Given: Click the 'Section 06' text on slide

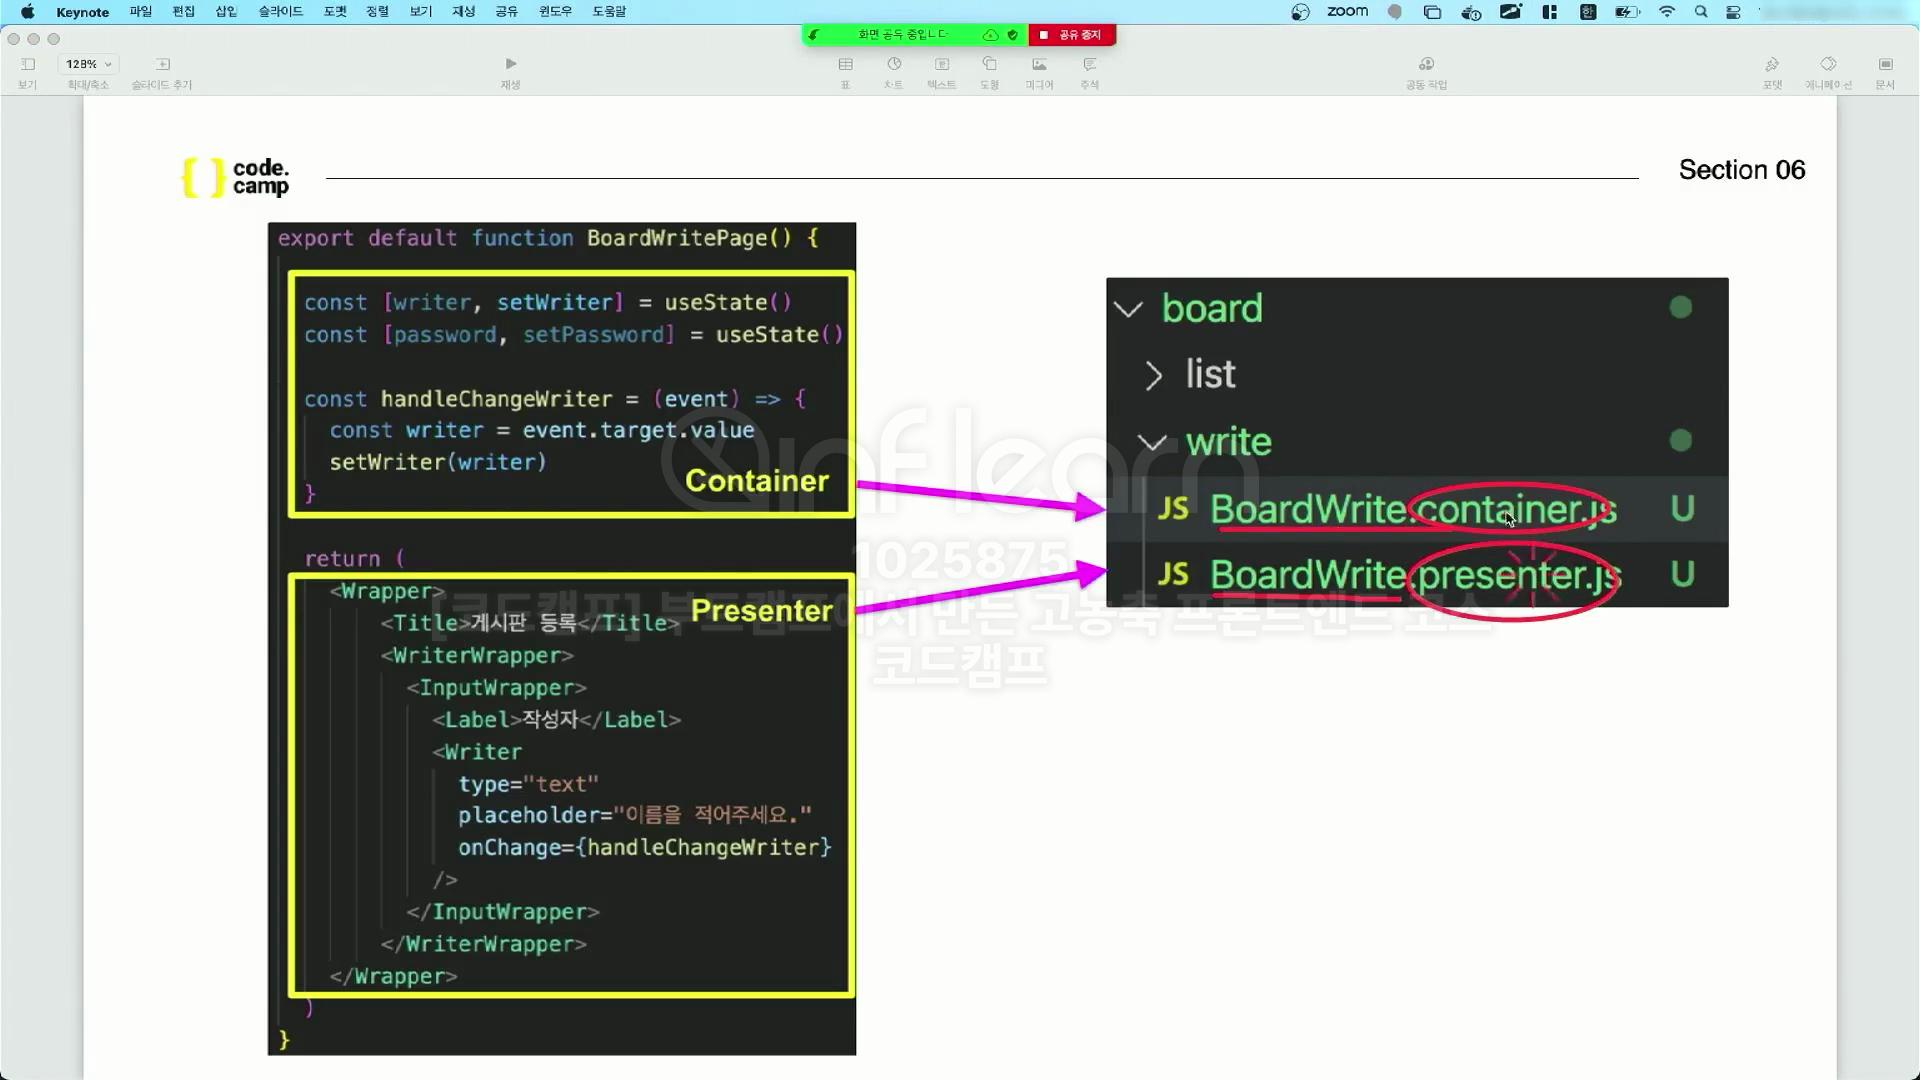Looking at the screenshot, I should (1742, 170).
